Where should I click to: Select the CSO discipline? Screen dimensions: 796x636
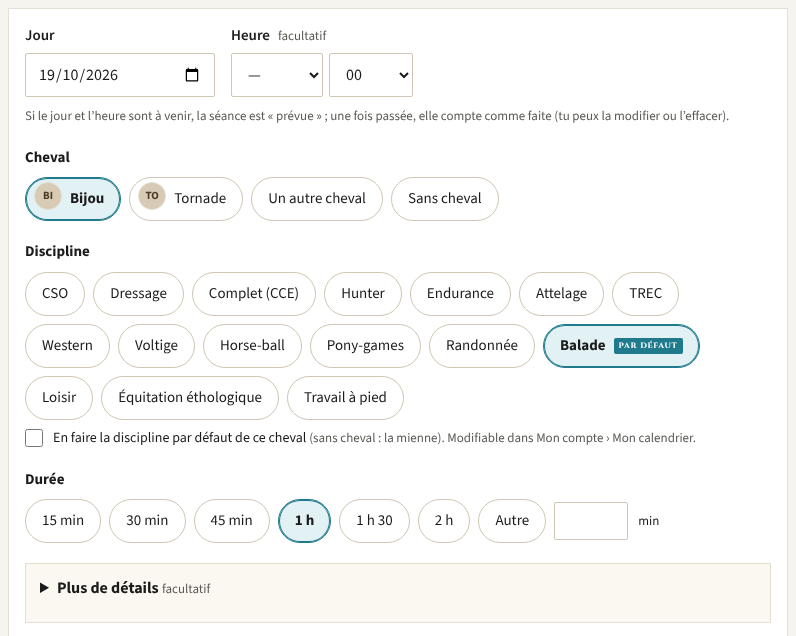point(55,294)
